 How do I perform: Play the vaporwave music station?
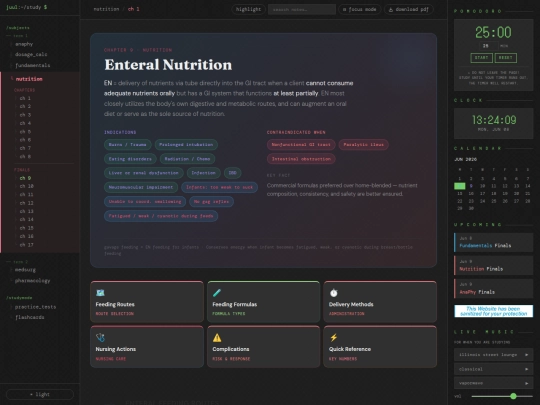point(494,383)
